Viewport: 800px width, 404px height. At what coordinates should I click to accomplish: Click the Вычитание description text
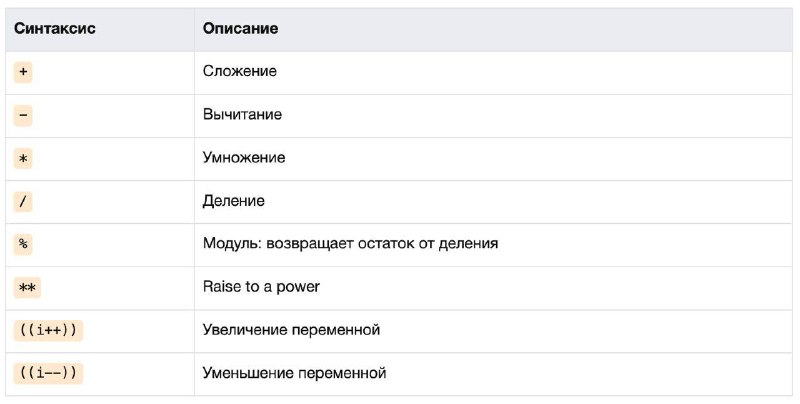pyautogui.click(x=242, y=114)
